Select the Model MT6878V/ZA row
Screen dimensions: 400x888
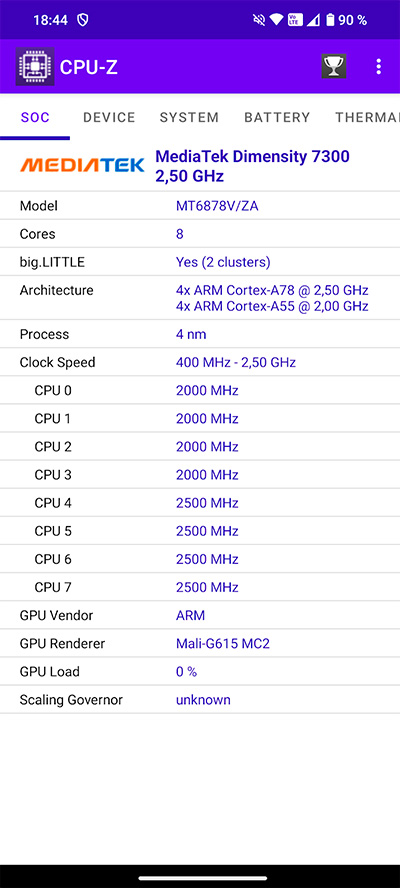coord(200,206)
